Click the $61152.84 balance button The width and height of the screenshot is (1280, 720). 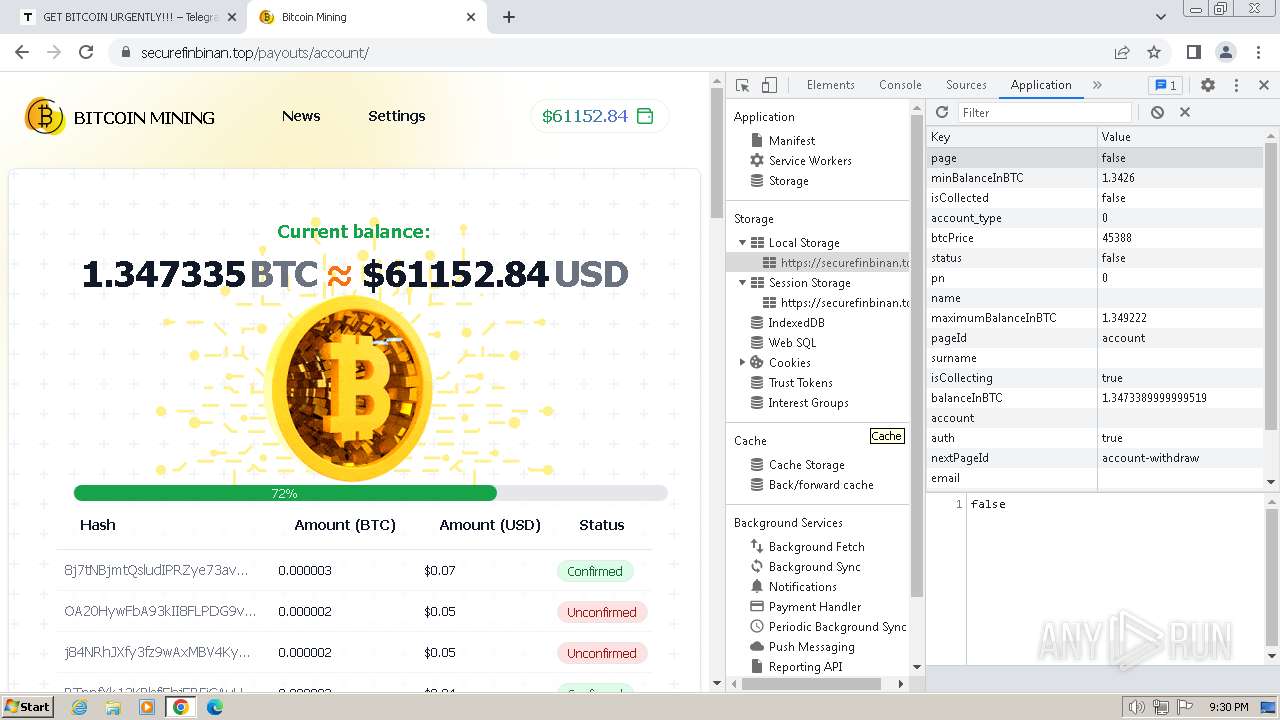tap(599, 116)
